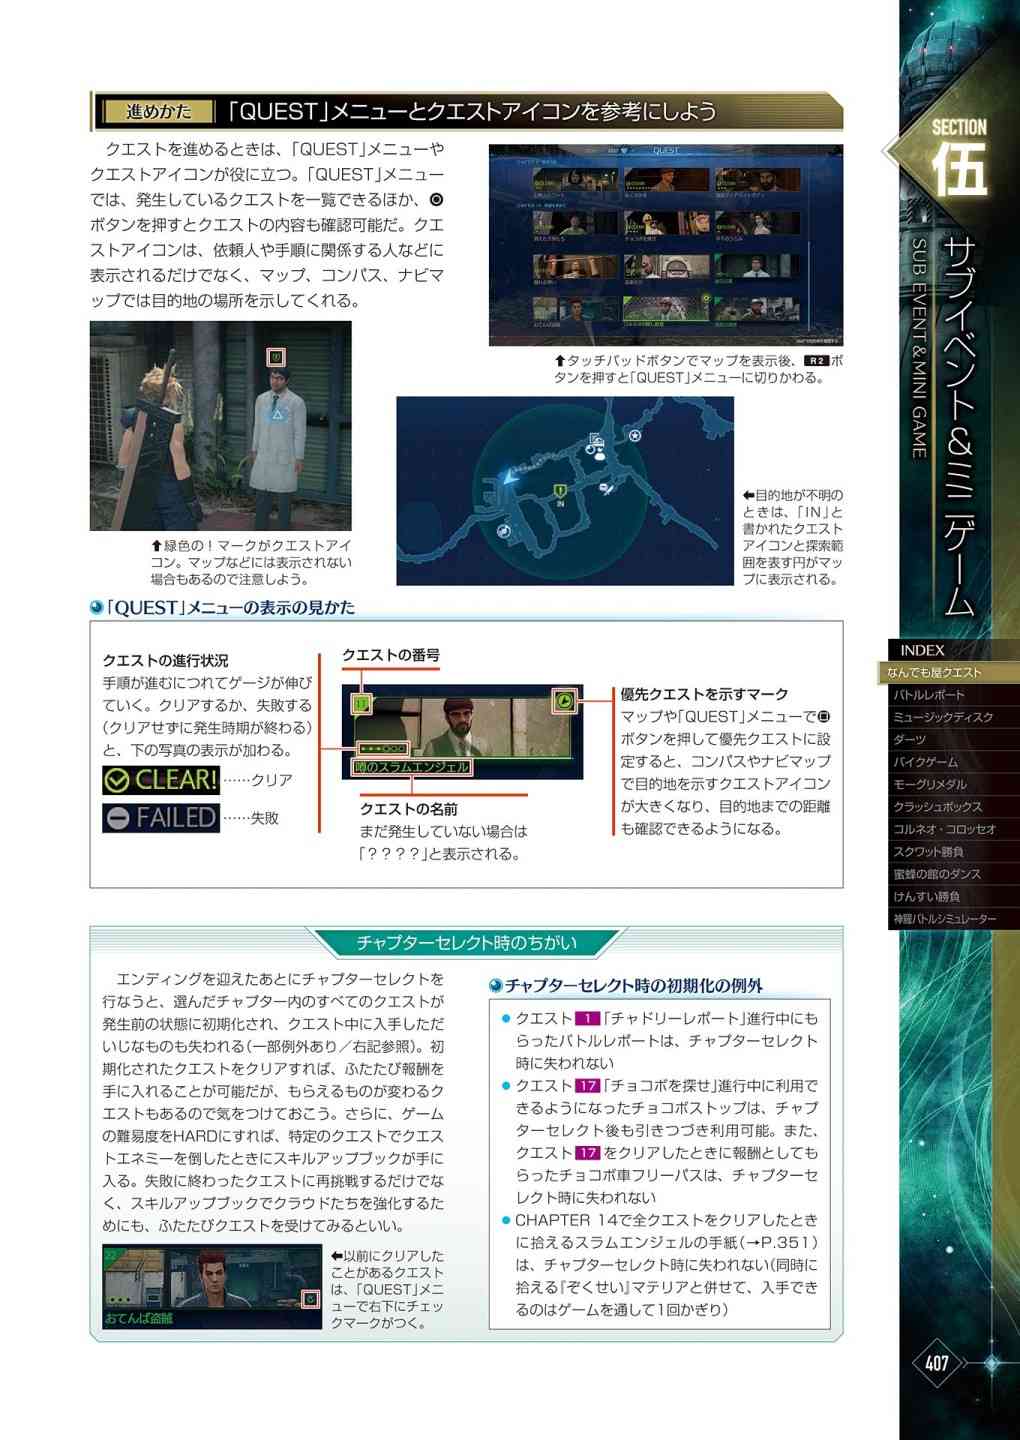This screenshot has width=1020, height=1440.
Task: Click the green CLEAR! badge
Action: 161,780
